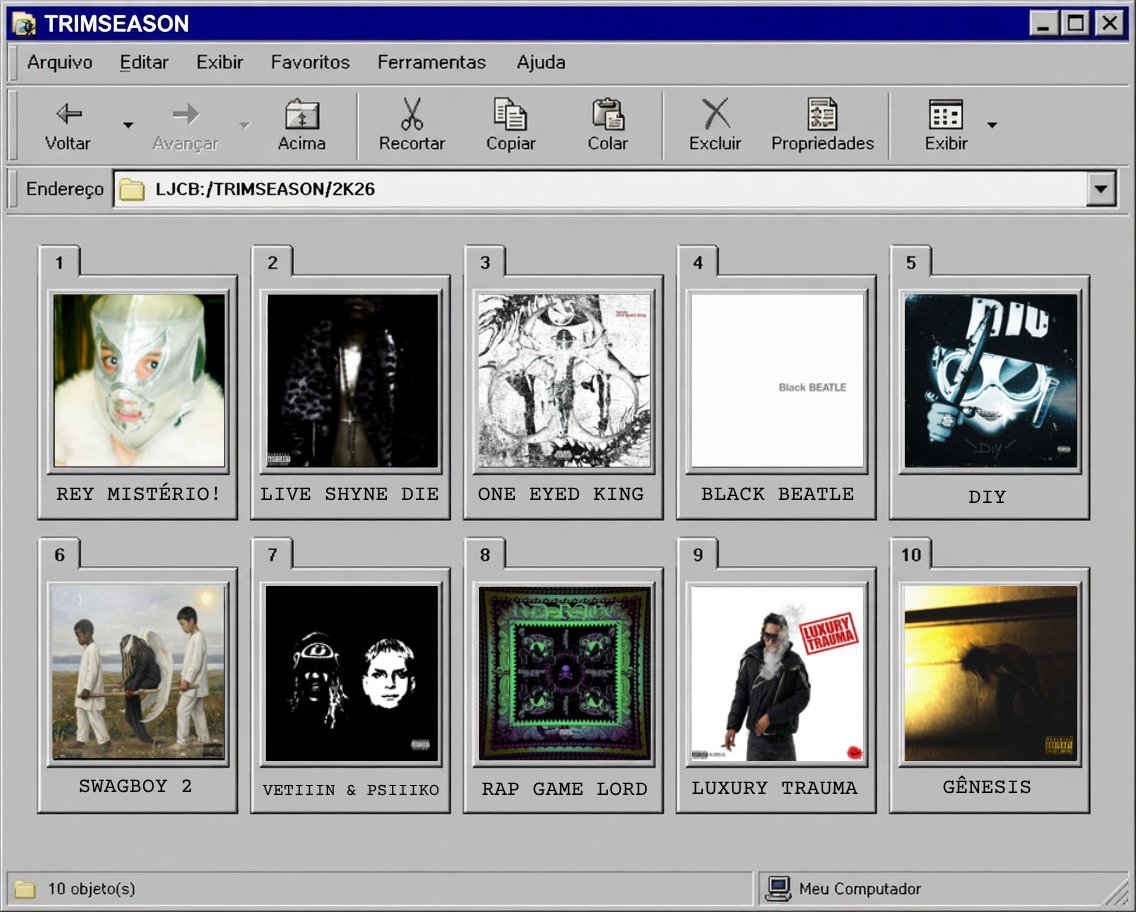Open the Exibir view options dropdown arrow

pos(992,125)
